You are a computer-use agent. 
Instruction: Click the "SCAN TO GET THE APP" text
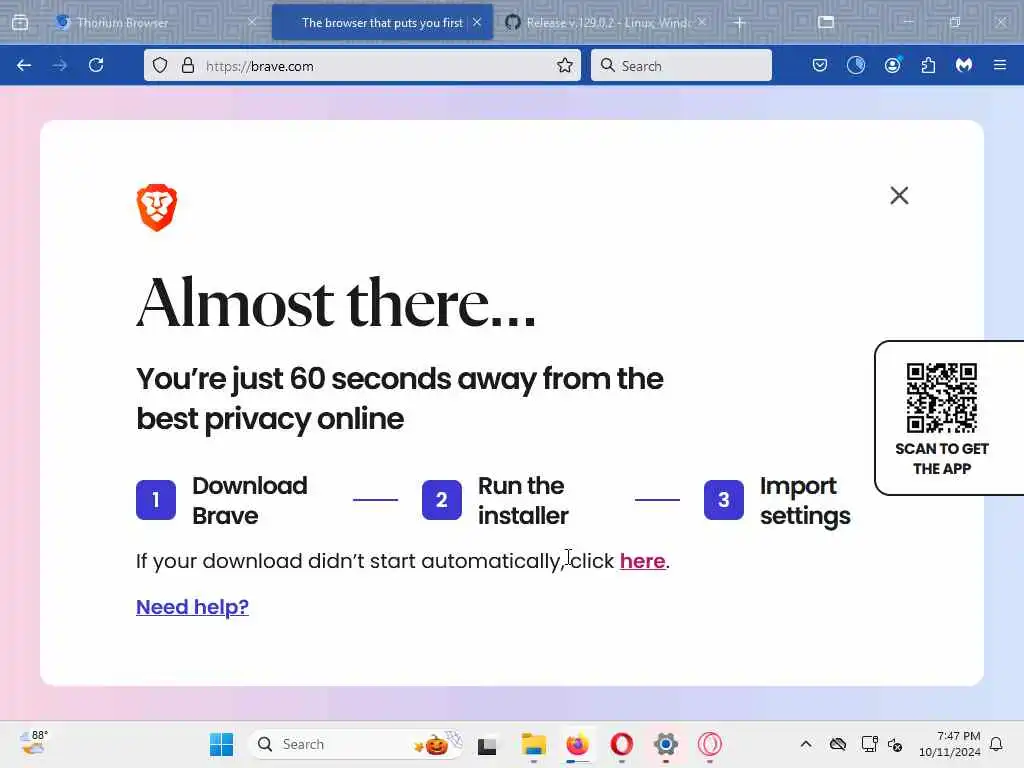(x=942, y=458)
